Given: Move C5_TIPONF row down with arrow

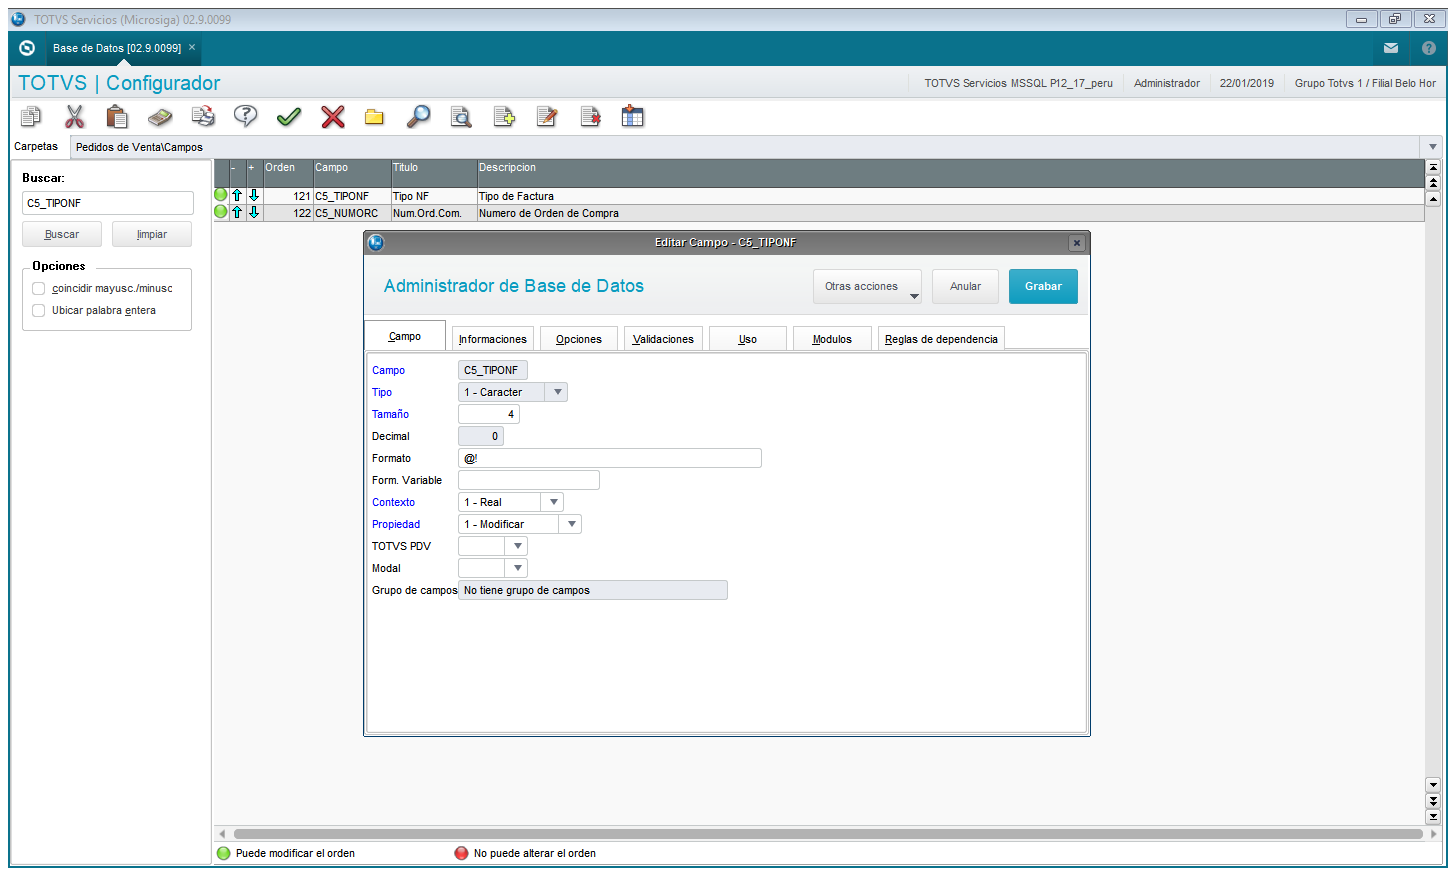Looking at the screenshot, I should [x=254, y=196].
